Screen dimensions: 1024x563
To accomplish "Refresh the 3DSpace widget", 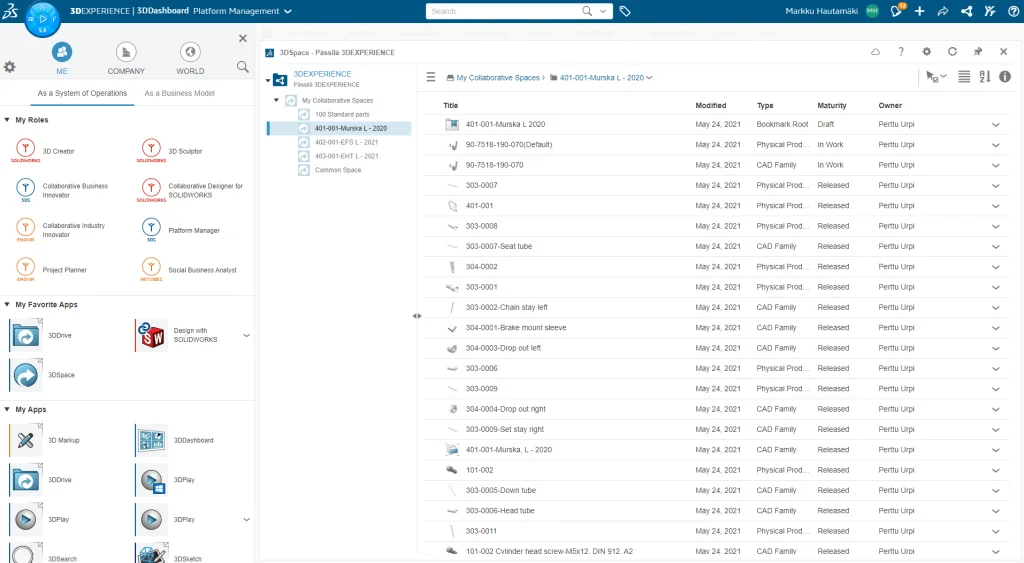I will point(952,52).
